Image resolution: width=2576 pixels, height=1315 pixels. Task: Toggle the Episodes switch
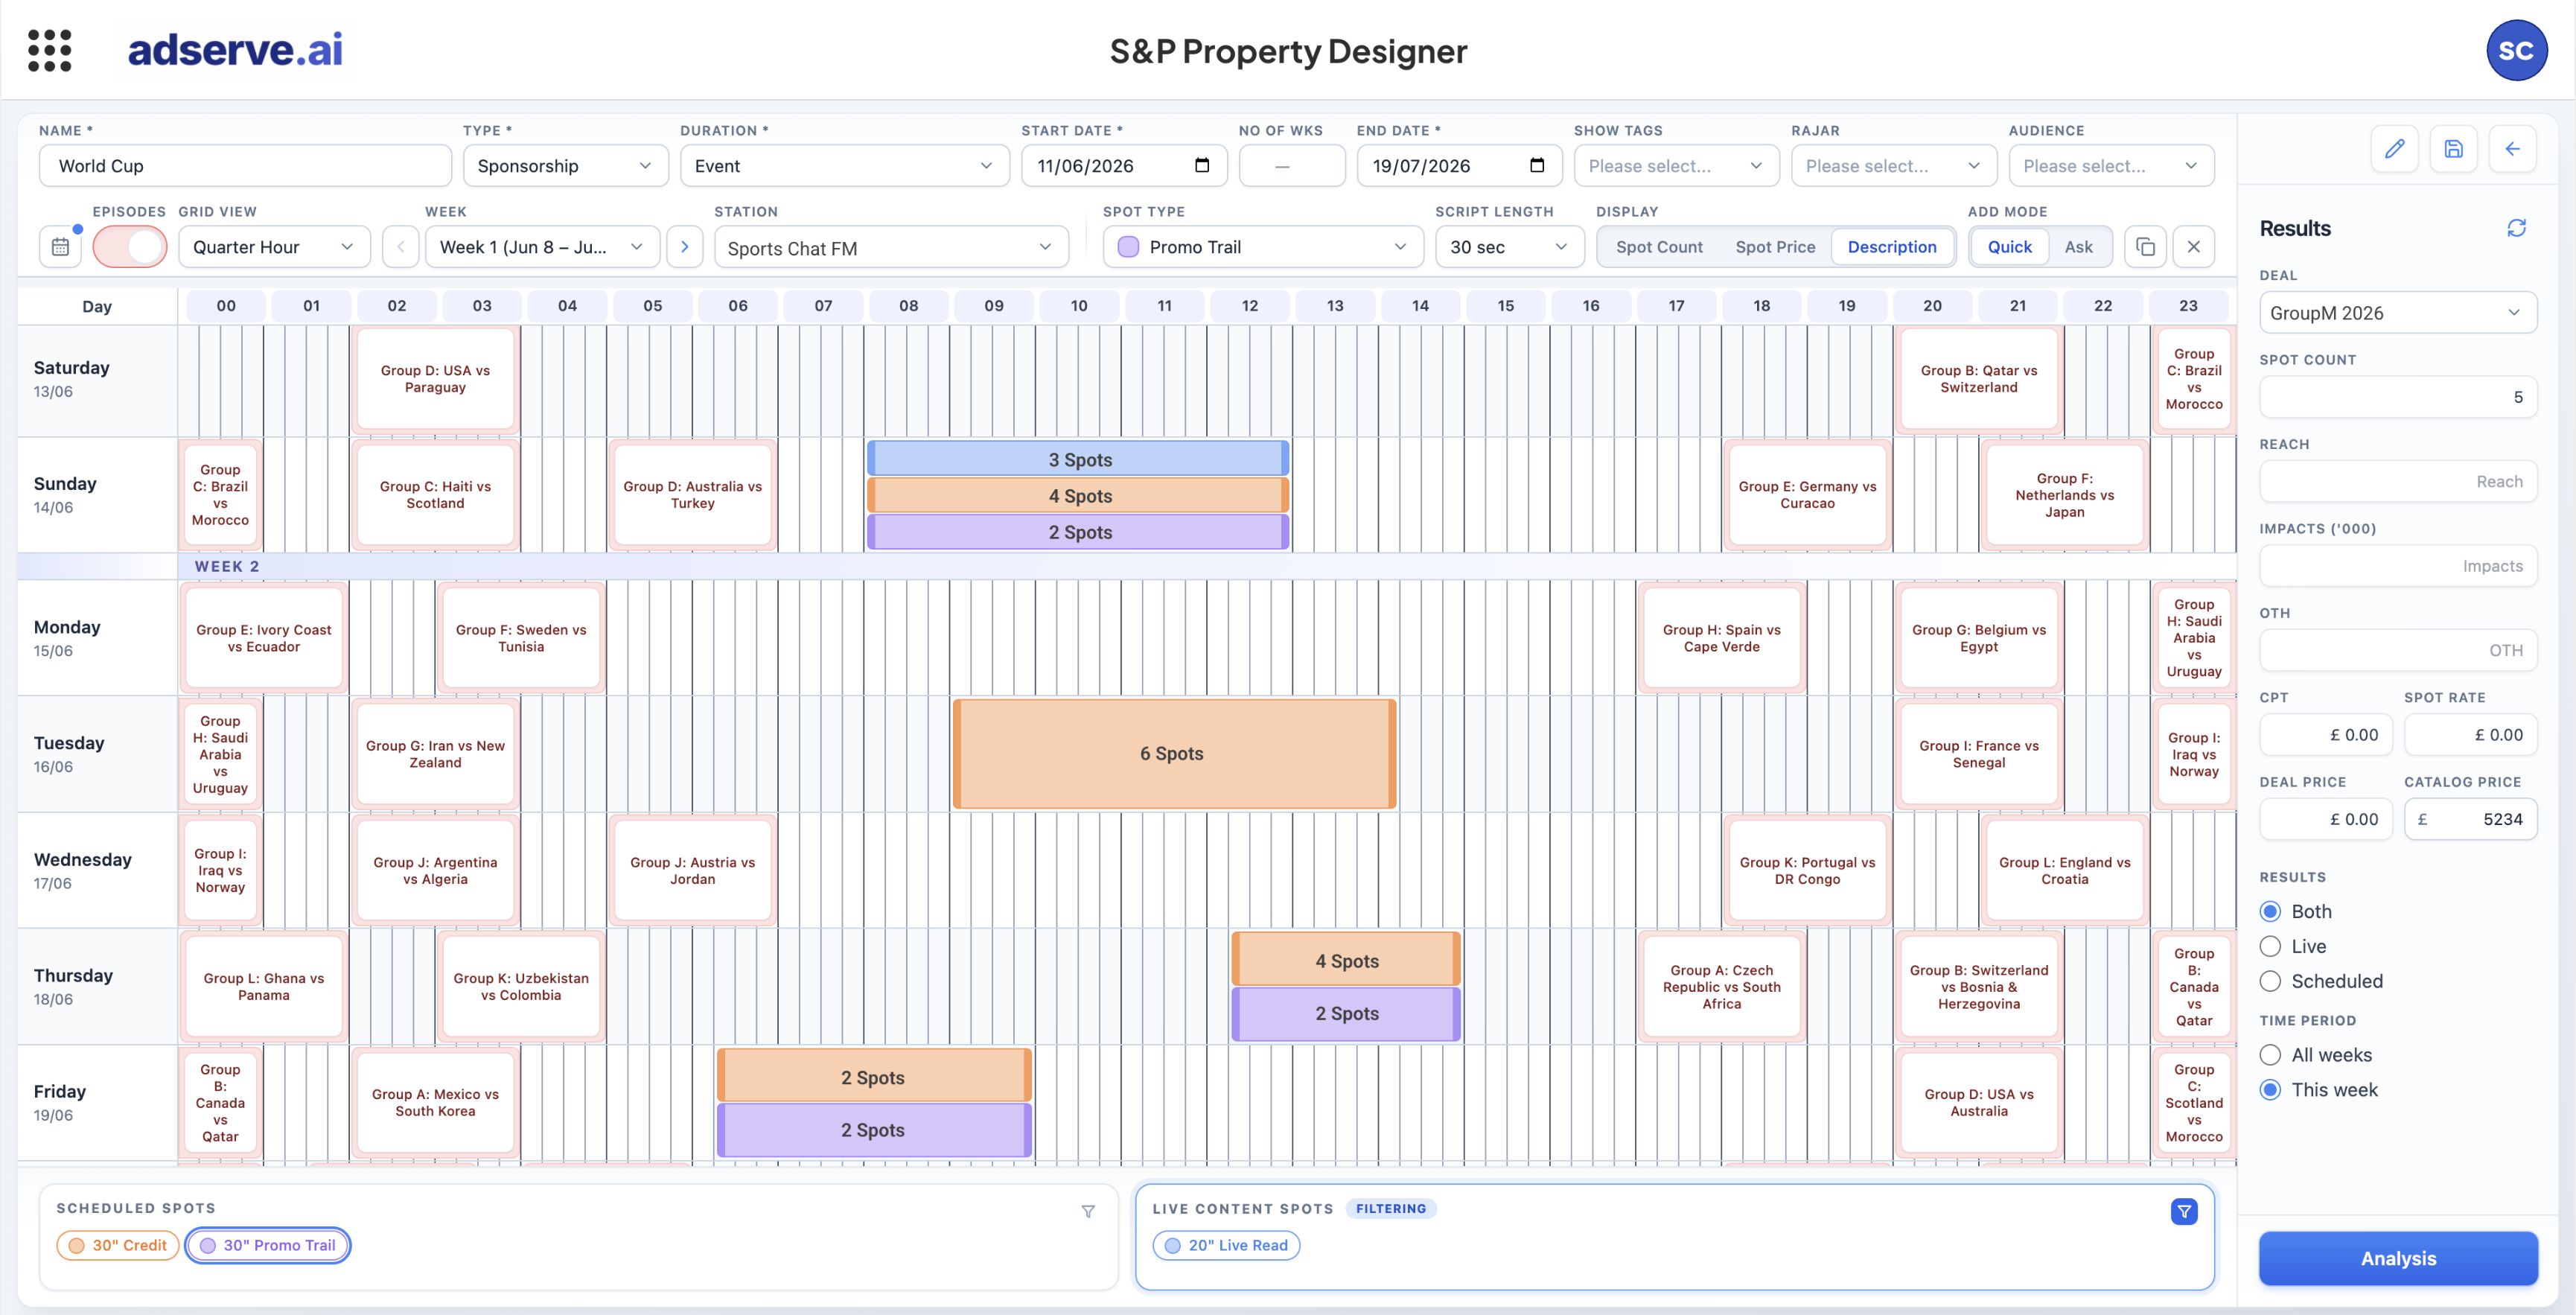130,247
